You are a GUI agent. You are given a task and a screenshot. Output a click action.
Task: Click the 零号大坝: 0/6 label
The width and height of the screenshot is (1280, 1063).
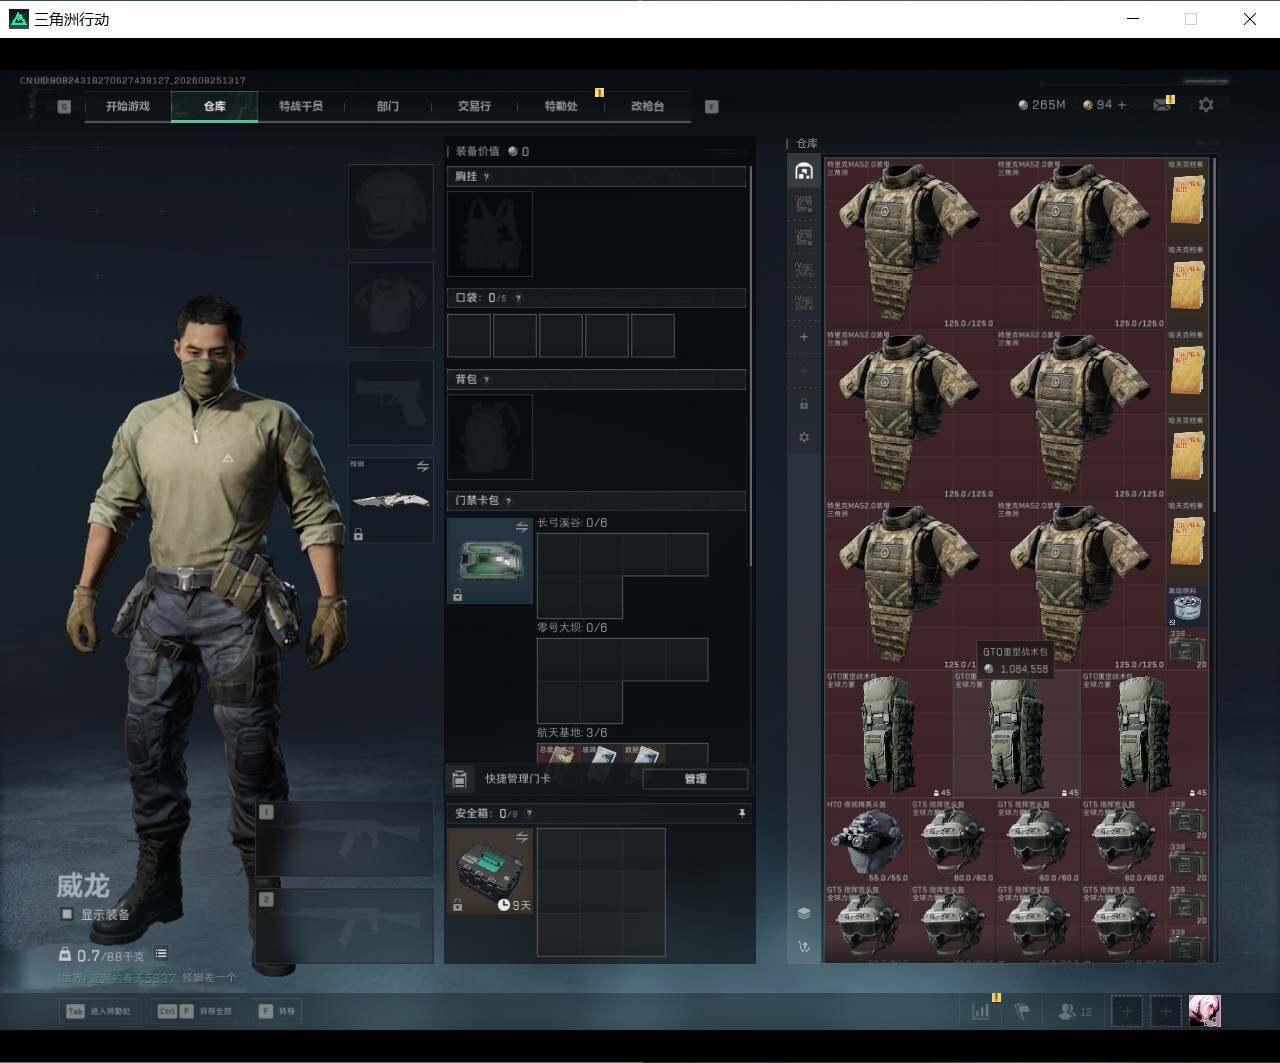click(x=572, y=628)
